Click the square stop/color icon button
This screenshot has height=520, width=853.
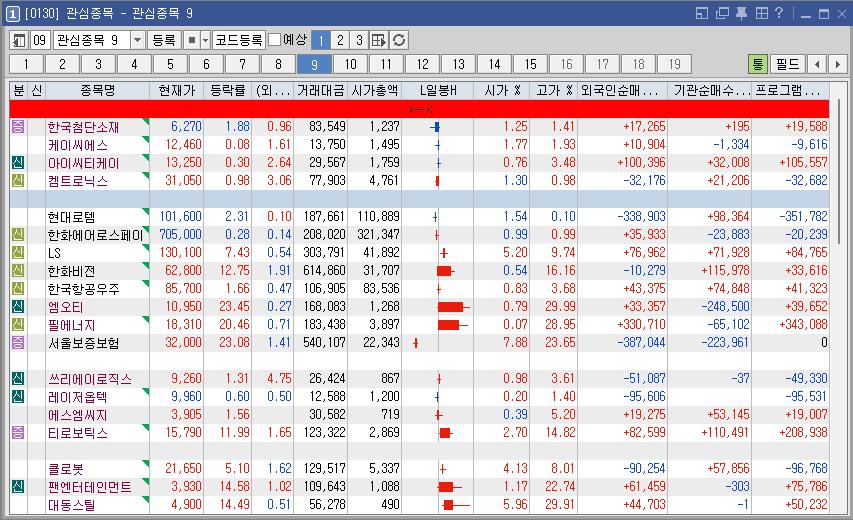click(192, 40)
